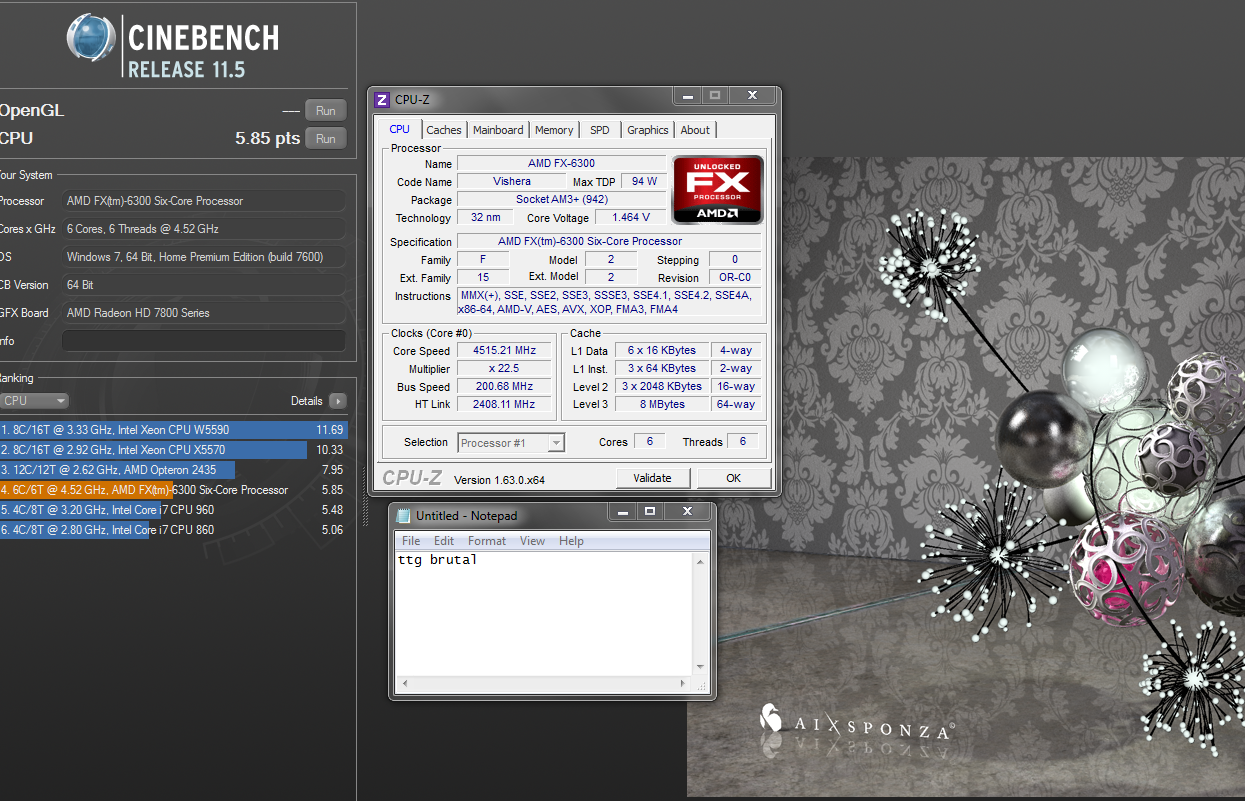Click the Revision value OR-C0
Screen dimensions: 1245x801
[x=735, y=278]
